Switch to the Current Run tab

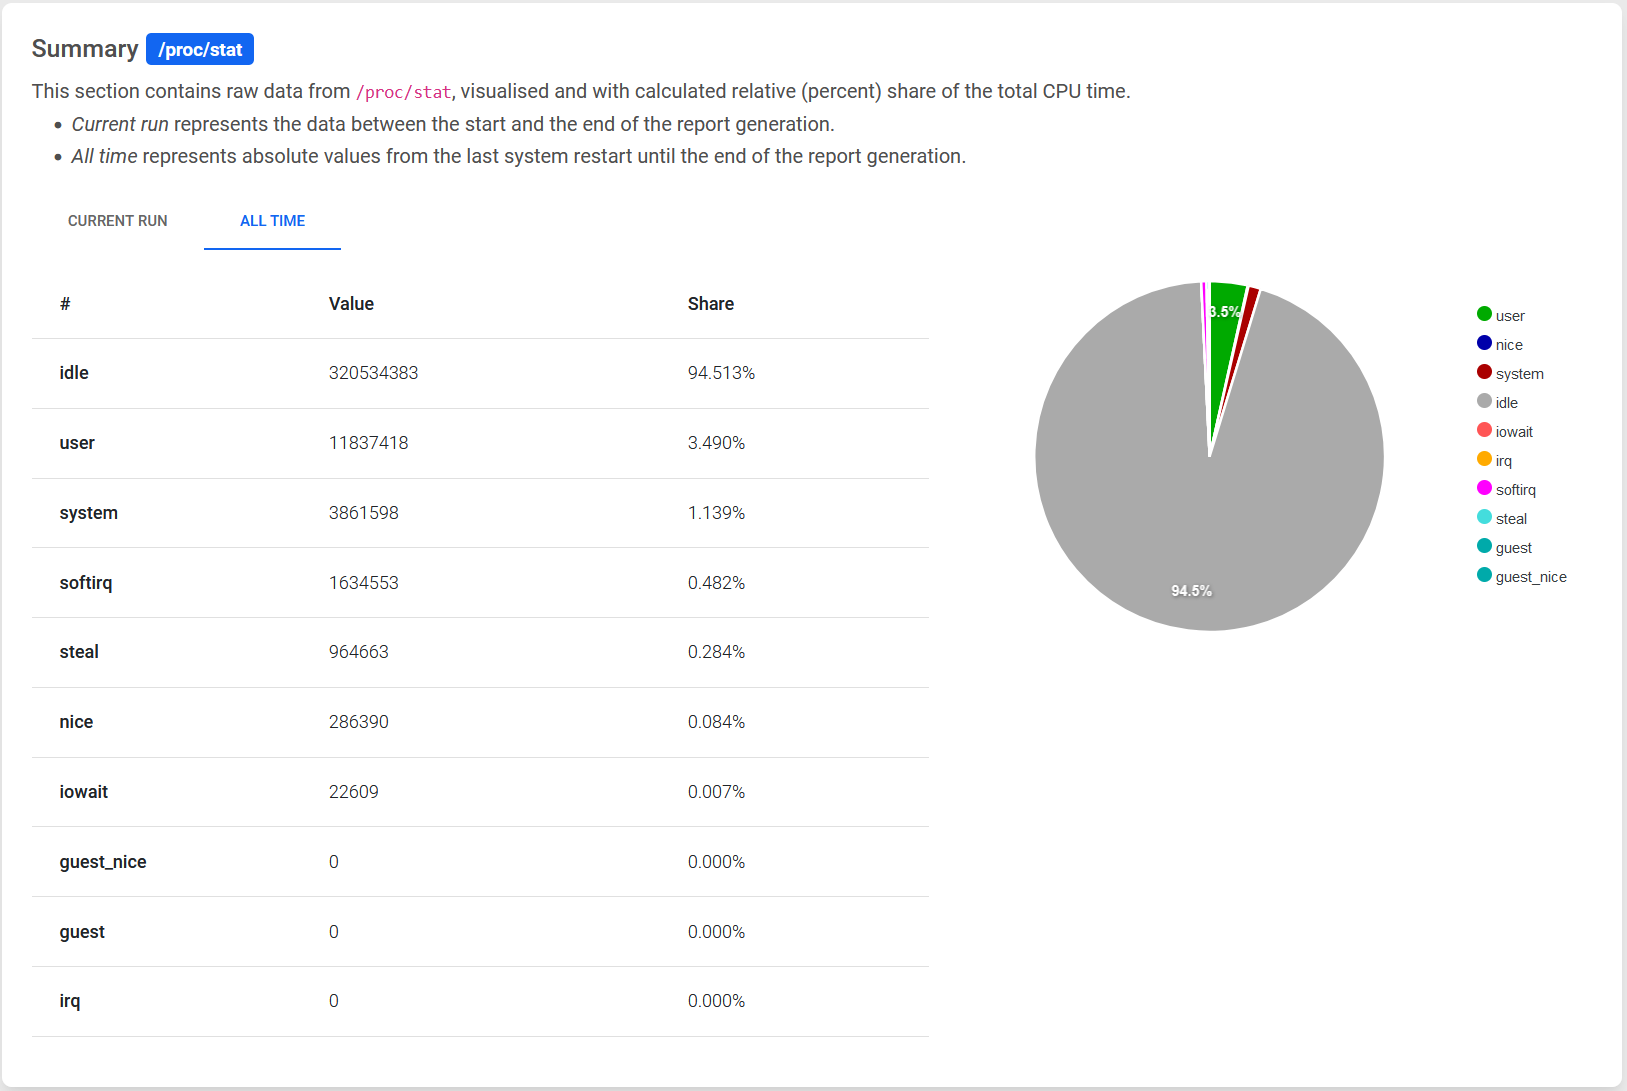click(x=117, y=221)
